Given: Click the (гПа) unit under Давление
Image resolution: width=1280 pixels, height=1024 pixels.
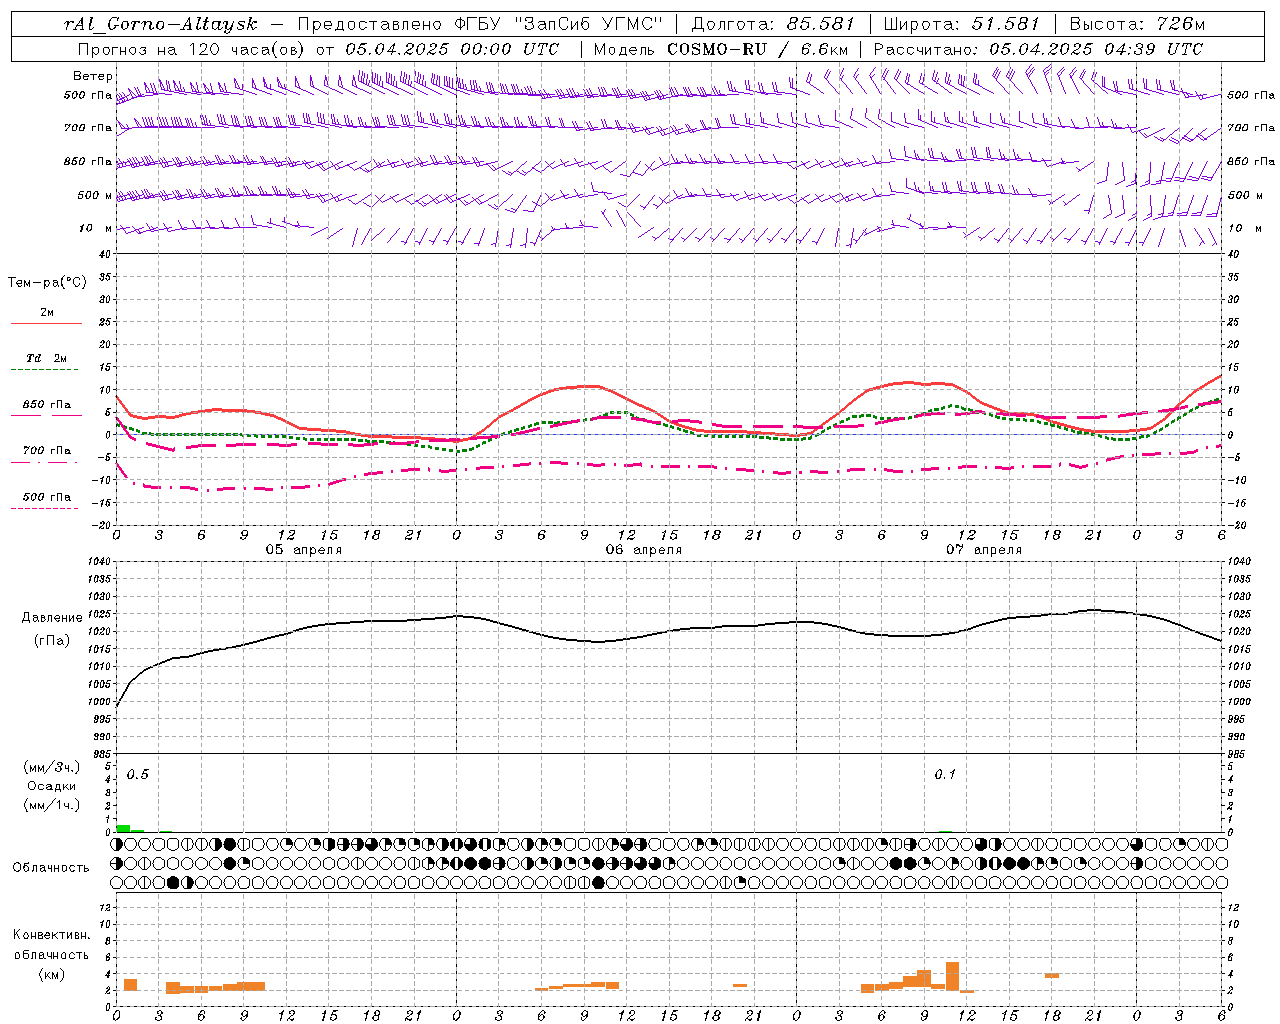Looking at the screenshot, I should 52,641.
